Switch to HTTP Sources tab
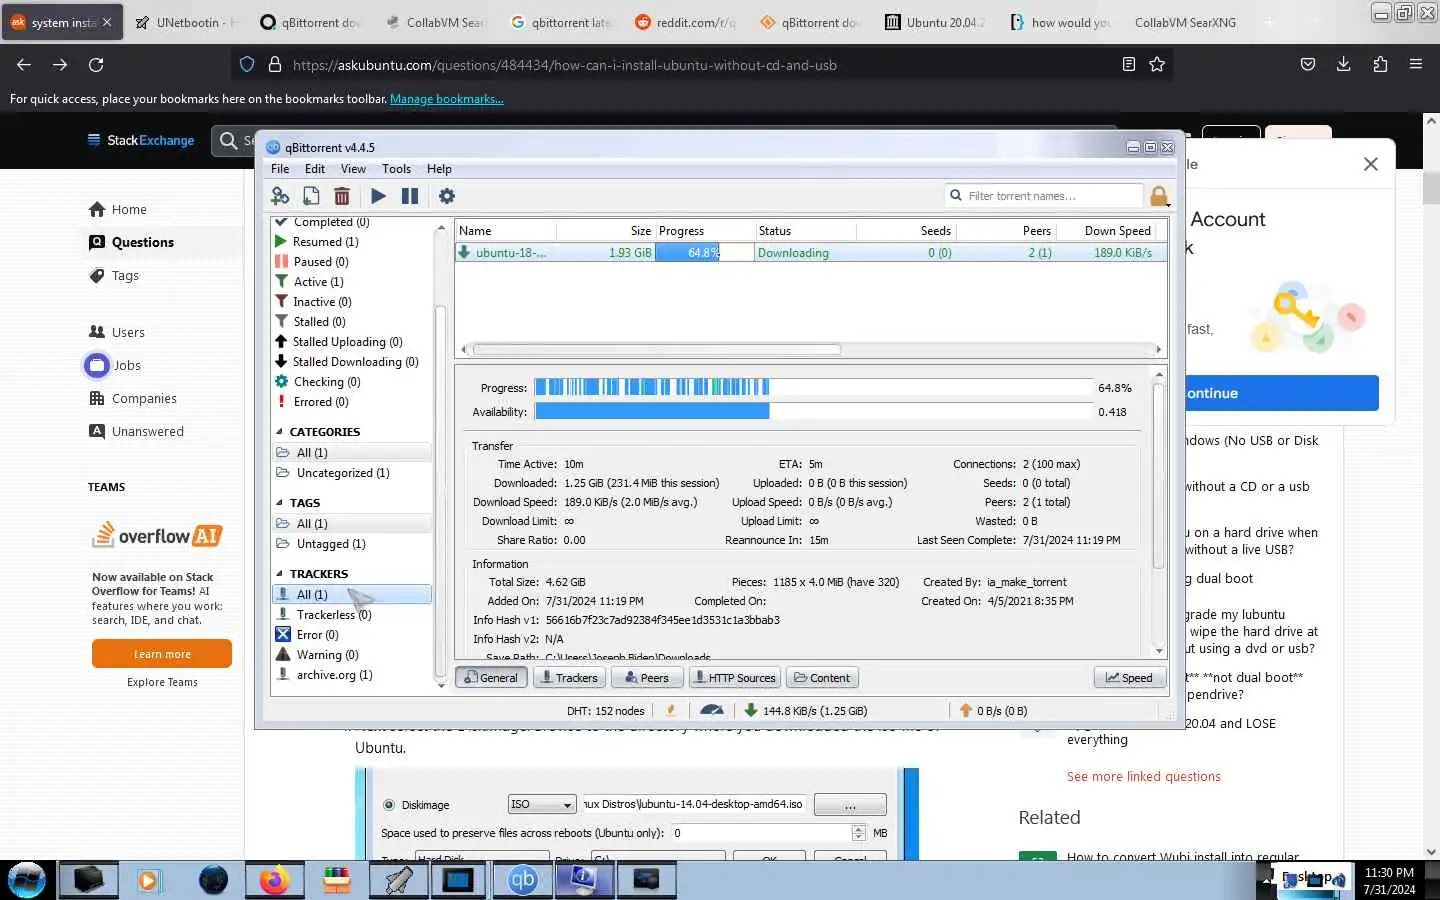 point(735,678)
